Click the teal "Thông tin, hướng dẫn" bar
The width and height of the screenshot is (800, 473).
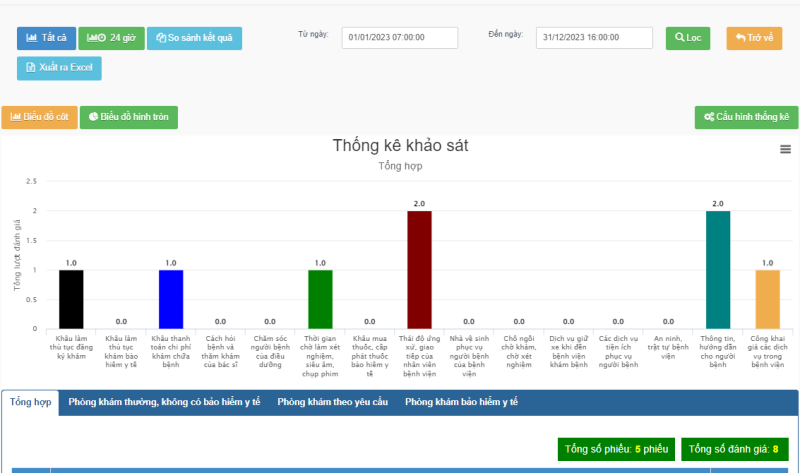pos(717,269)
